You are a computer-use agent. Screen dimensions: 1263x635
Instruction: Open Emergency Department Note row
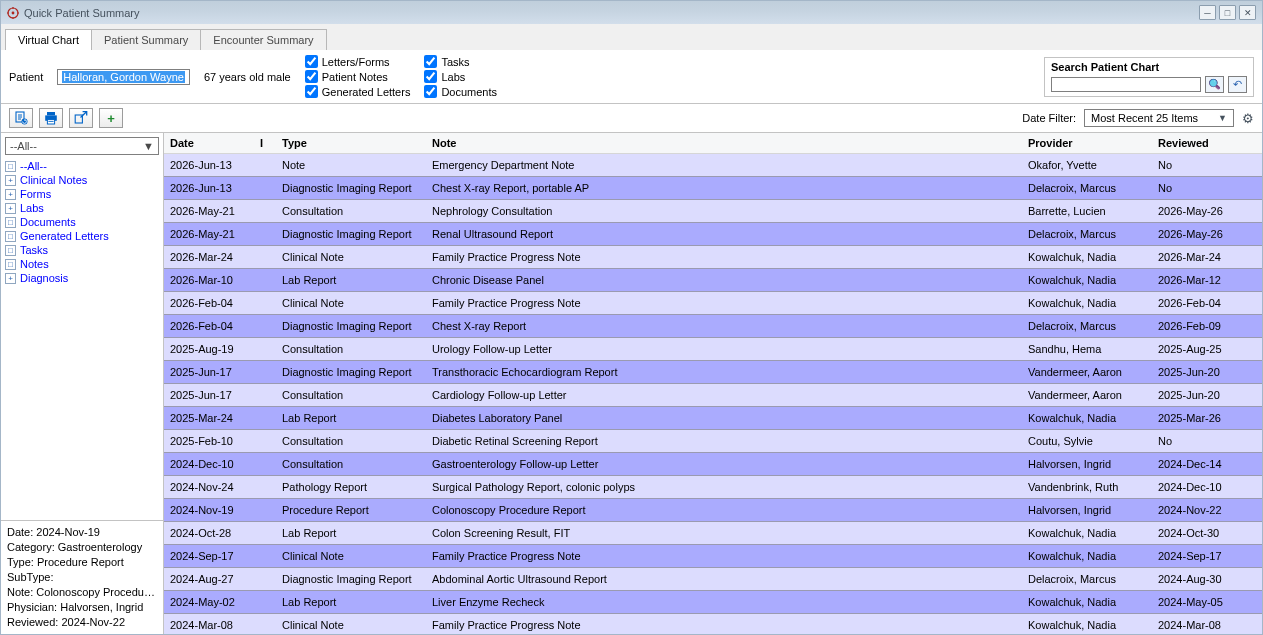click(713, 165)
